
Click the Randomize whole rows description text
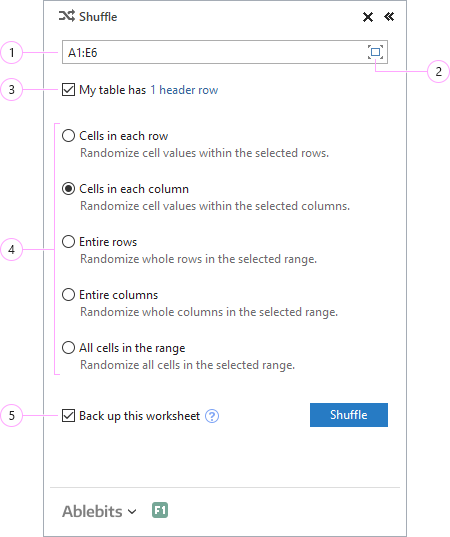pos(198,259)
